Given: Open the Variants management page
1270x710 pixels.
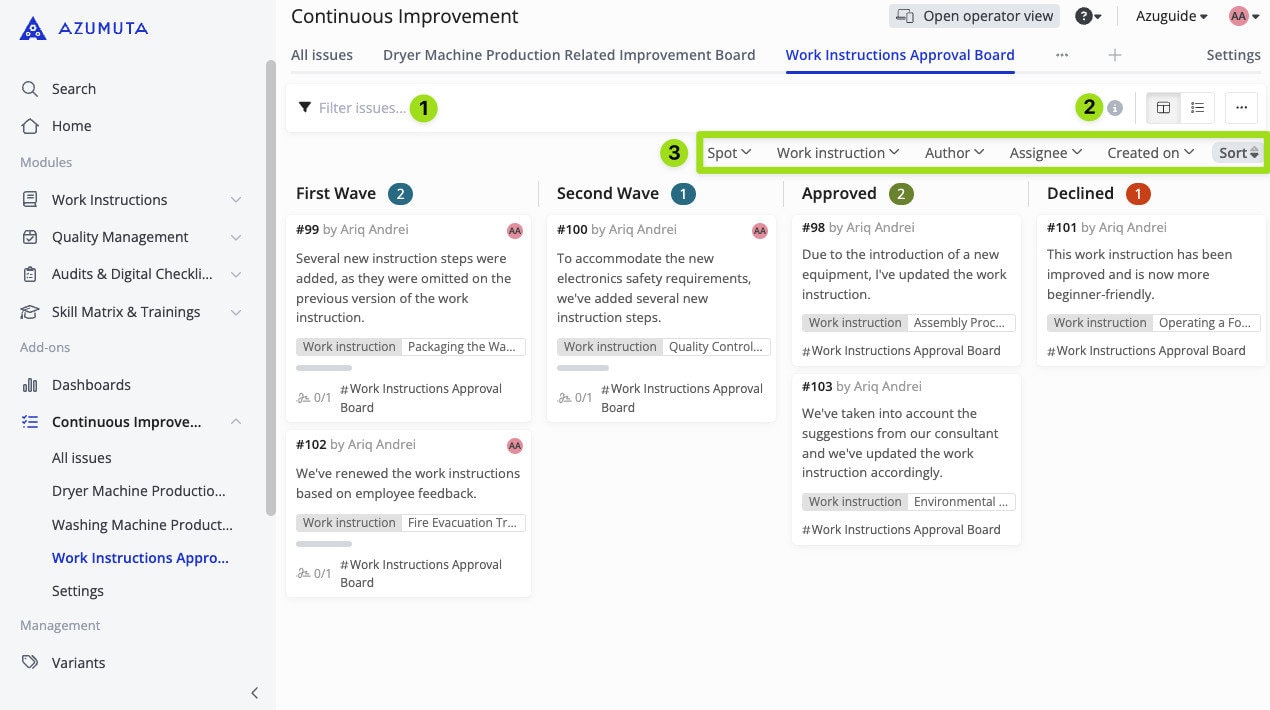Looking at the screenshot, I should coord(78,662).
